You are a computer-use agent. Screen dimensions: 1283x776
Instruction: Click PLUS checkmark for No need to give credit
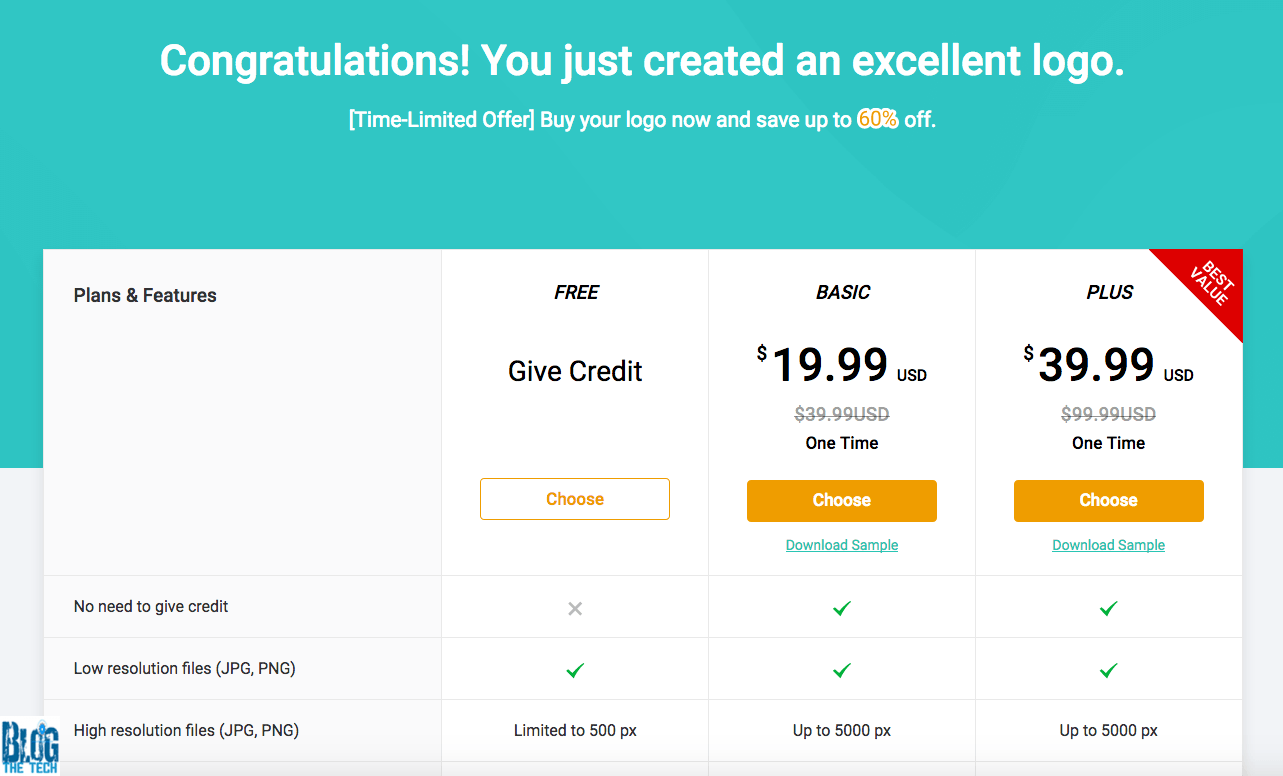pyautogui.click(x=1108, y=608)
